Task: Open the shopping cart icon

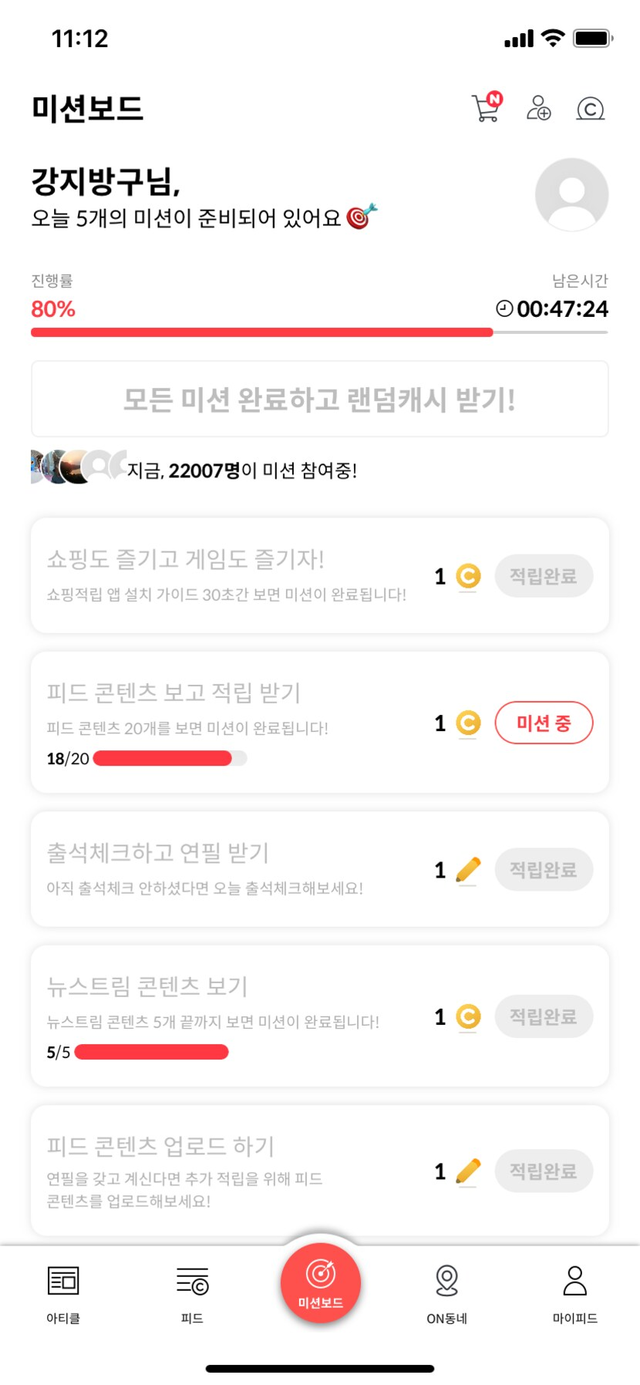Action: (x=486, y=107)
